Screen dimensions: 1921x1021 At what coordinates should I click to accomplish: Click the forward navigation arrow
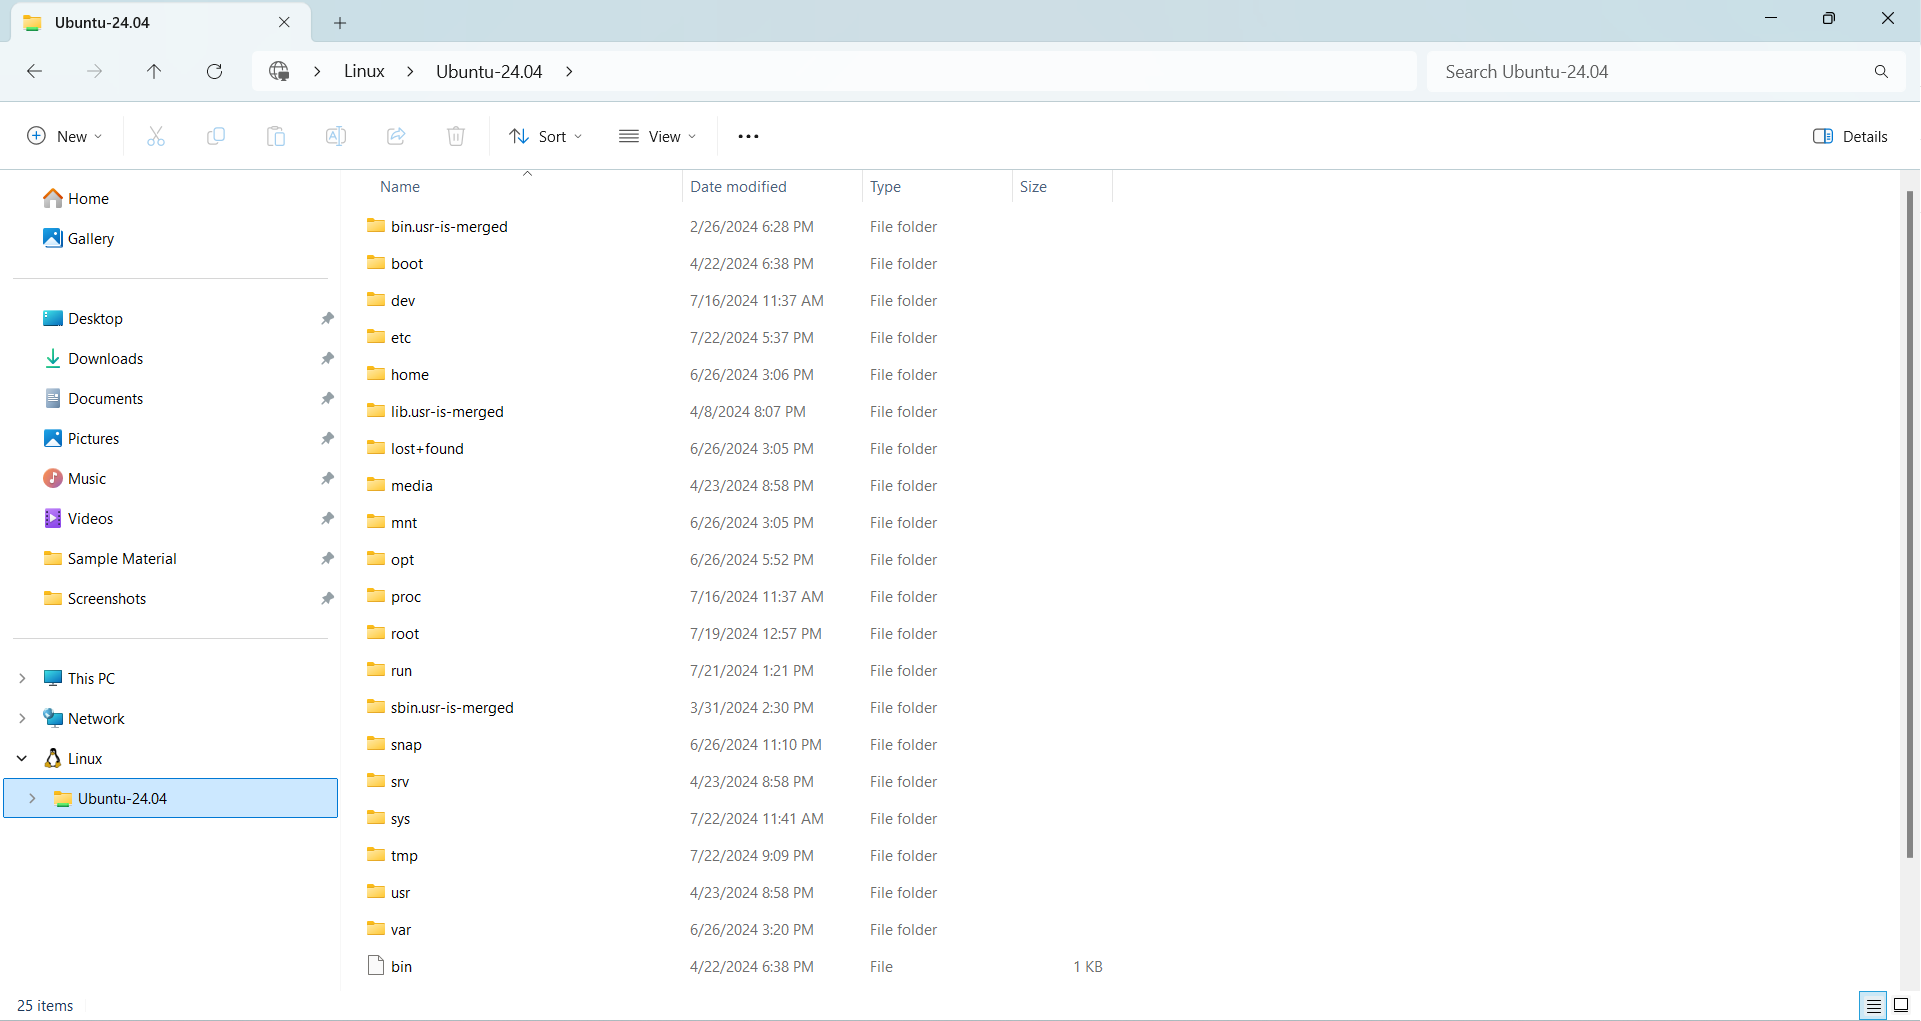pyautogui.click(x=94, y=71)
